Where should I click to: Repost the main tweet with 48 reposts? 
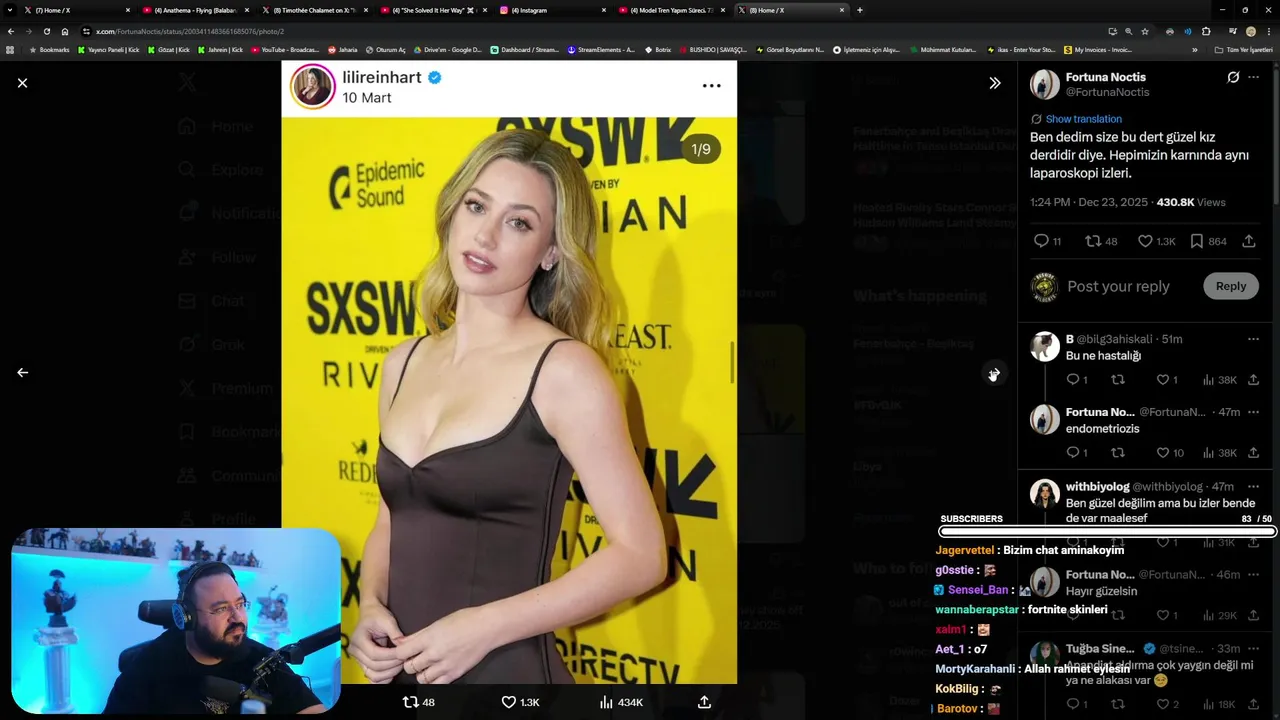point(1101,241)
